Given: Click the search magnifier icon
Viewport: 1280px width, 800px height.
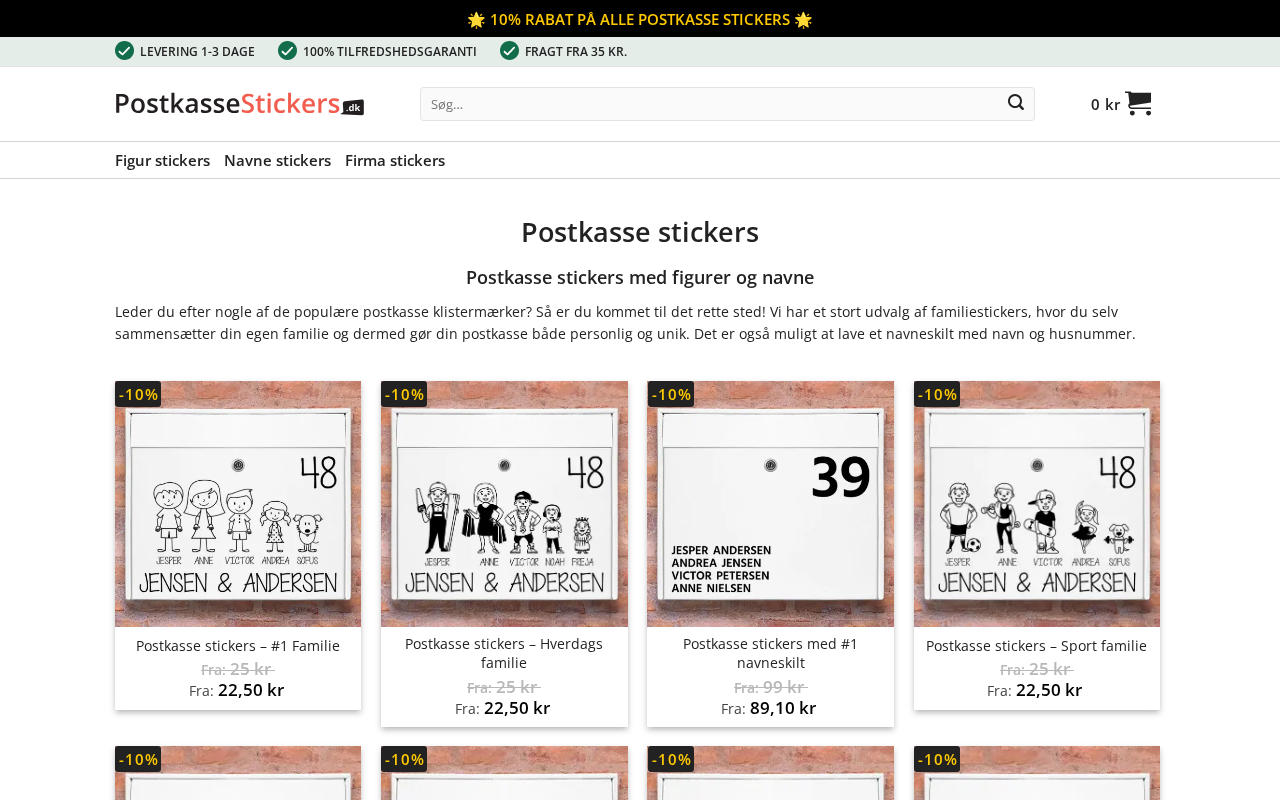Looking at the screenshot, I should tap(1015, 103).
